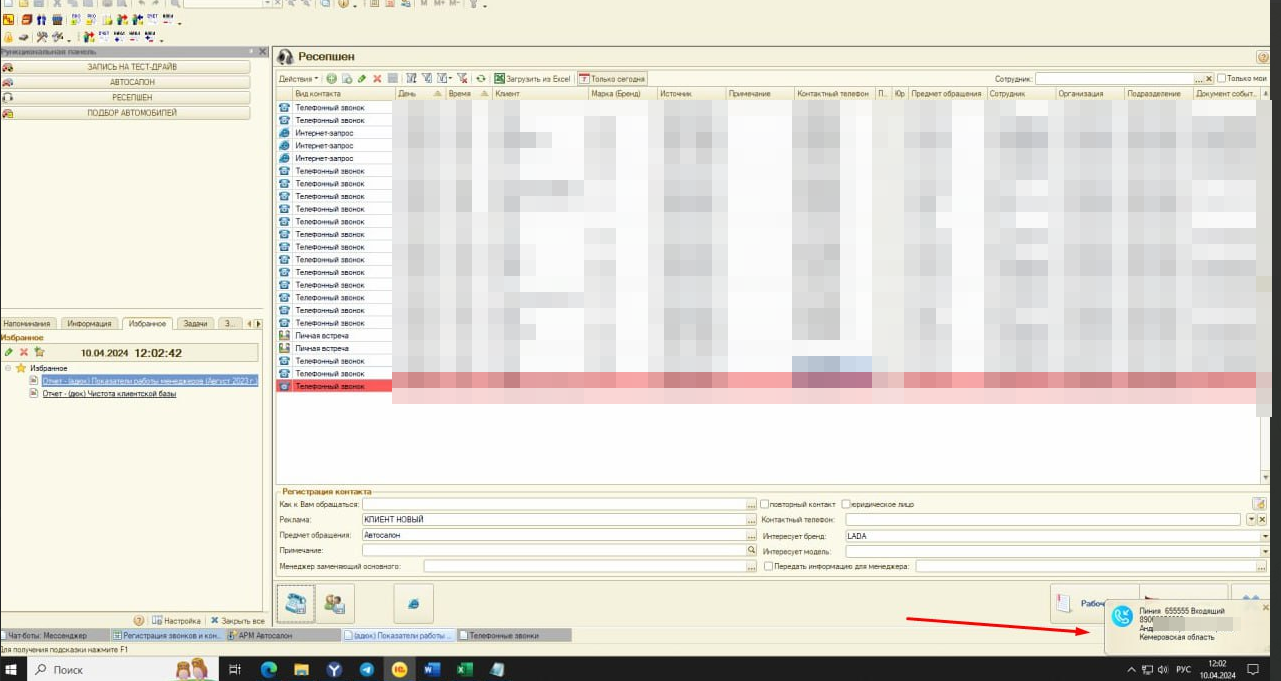Open report link Чистота клиентской базы
The height and width of the screenshot is (681, 1281).
point(110,393)
